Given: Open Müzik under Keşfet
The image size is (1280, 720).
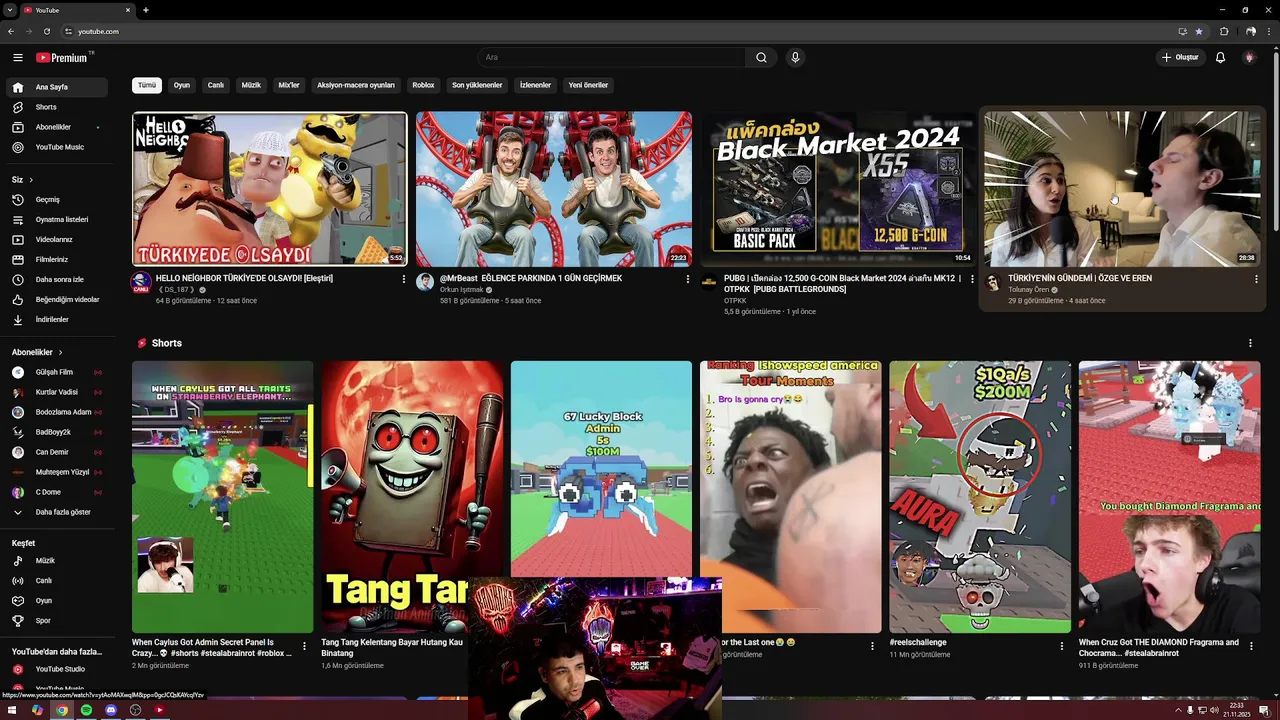Looking at the screenshot, I should click(x=56, y=561).
